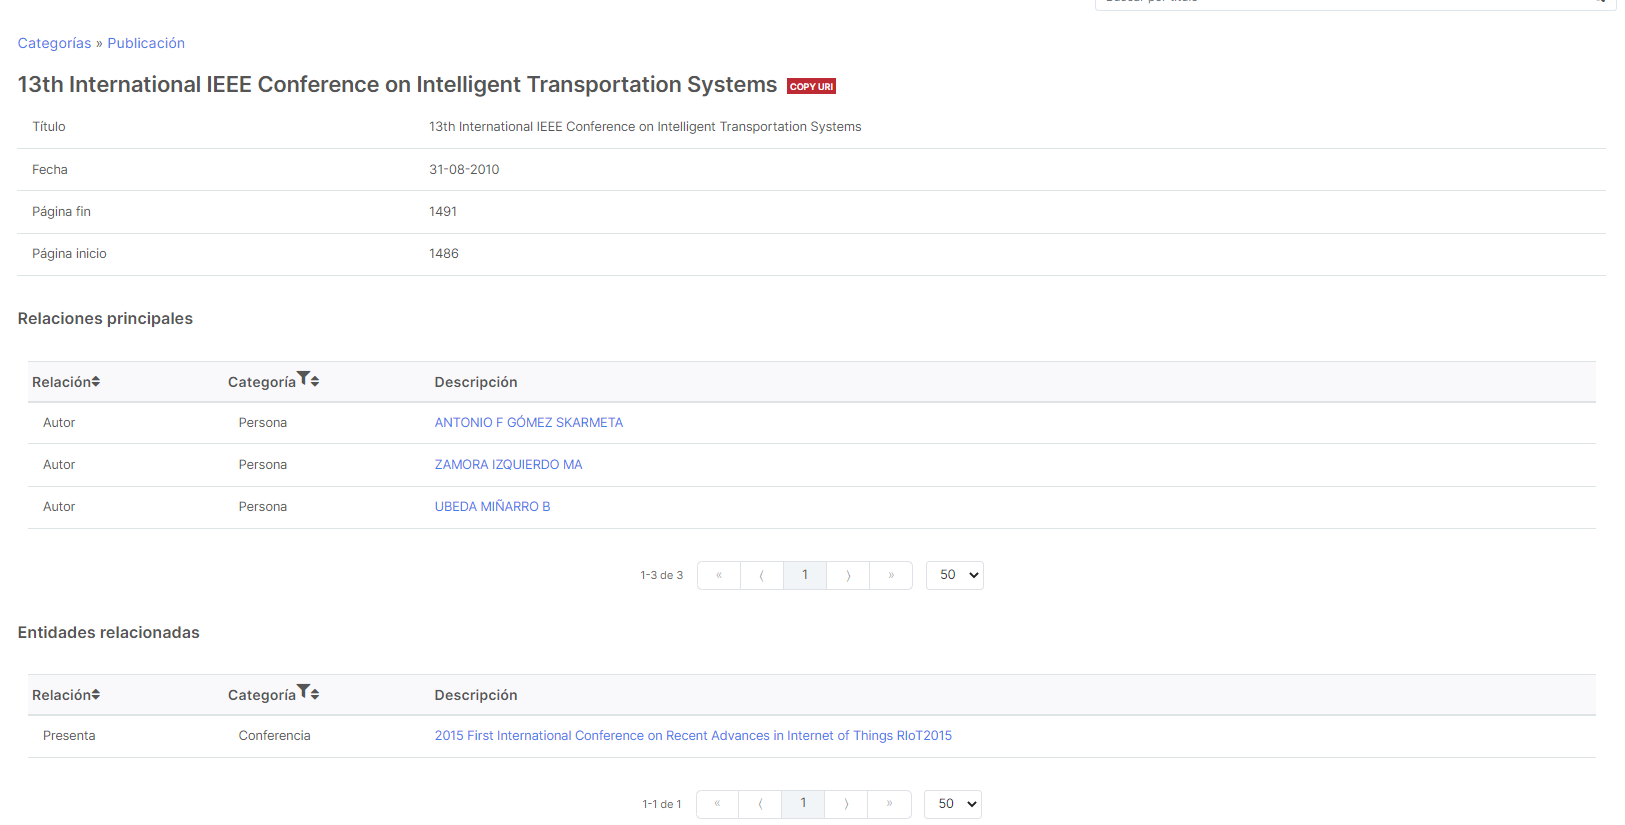Viewport: 1625px width, 825px height.
Task: Copy the publication URI with the red COPY URI badge
Action: (x=811, y=86)
